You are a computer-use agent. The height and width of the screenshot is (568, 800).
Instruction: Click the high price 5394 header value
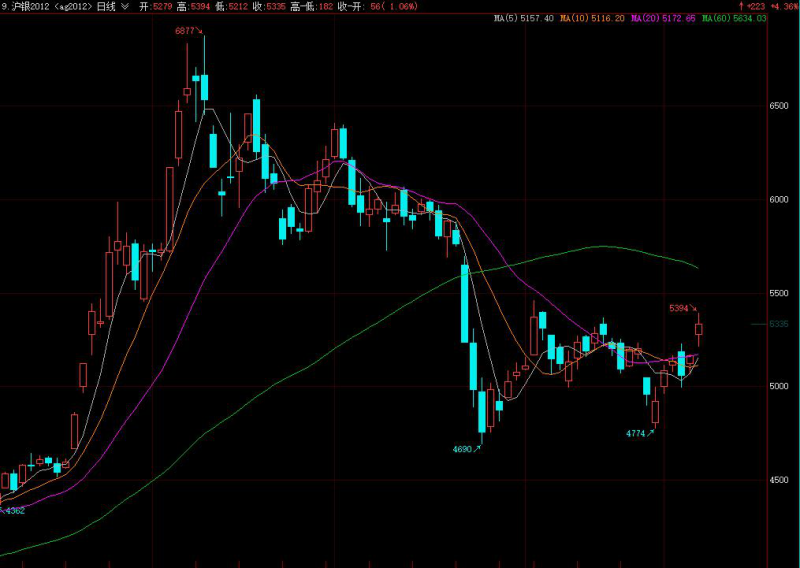(x=203, y=6)
